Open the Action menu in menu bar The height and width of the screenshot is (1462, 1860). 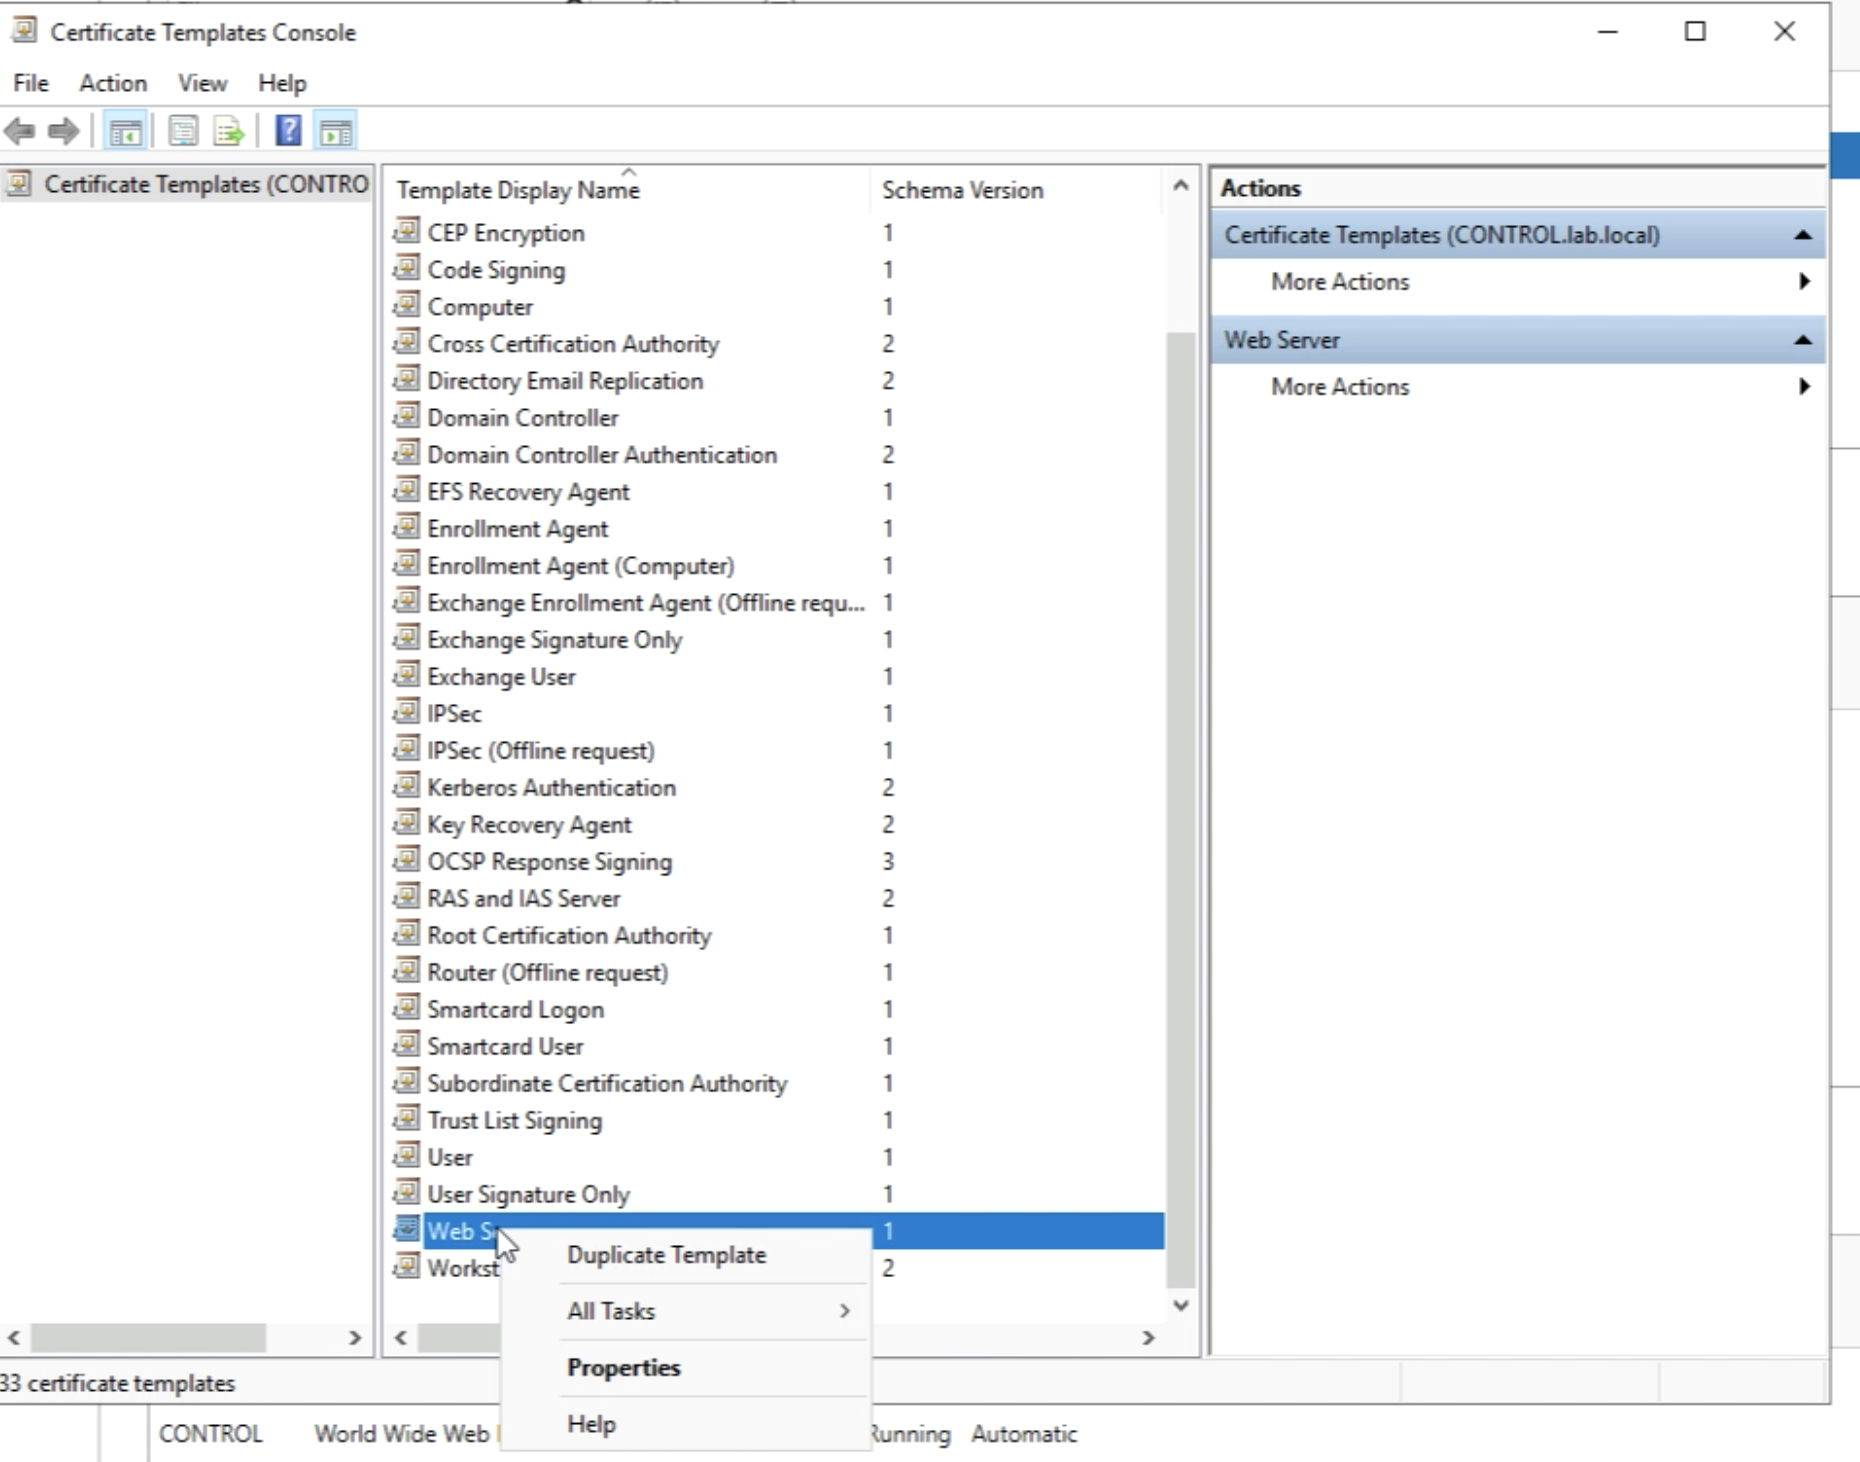pos(113,83)
